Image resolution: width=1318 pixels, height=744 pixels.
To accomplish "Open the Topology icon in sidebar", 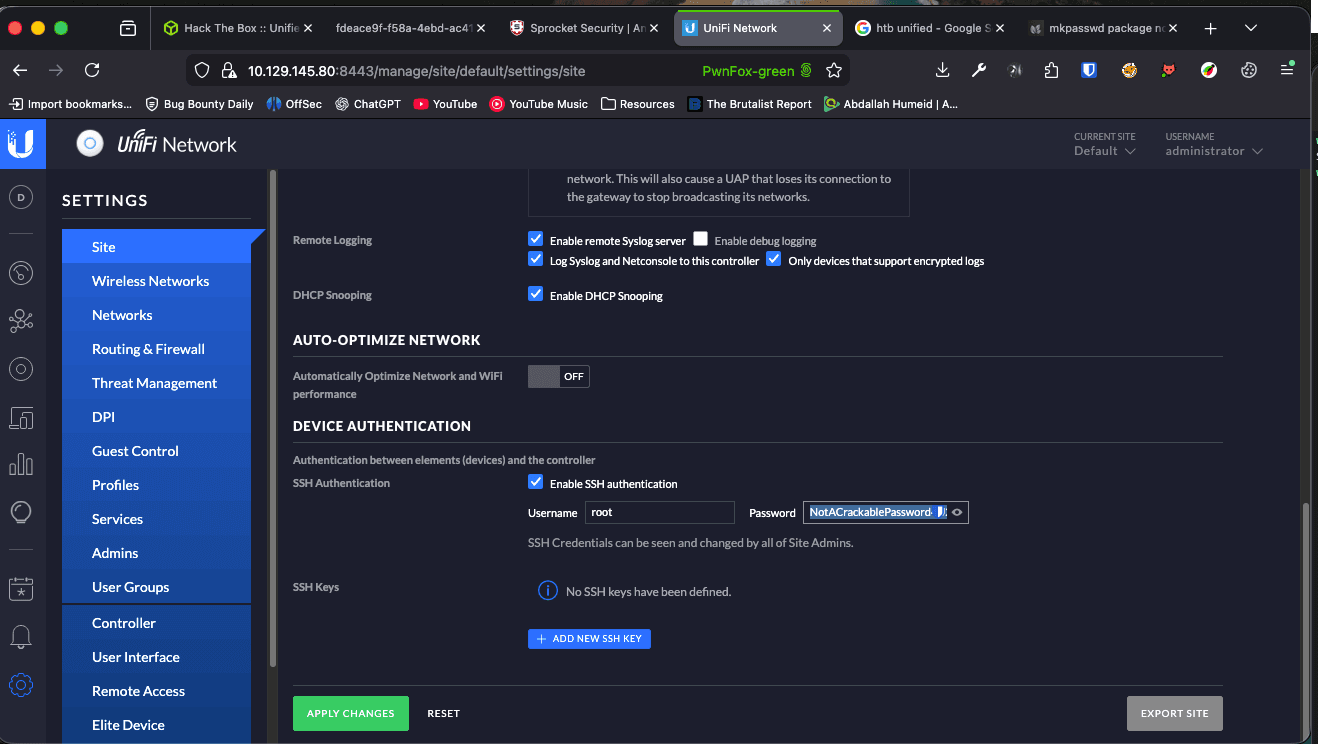I will point(21,321).
